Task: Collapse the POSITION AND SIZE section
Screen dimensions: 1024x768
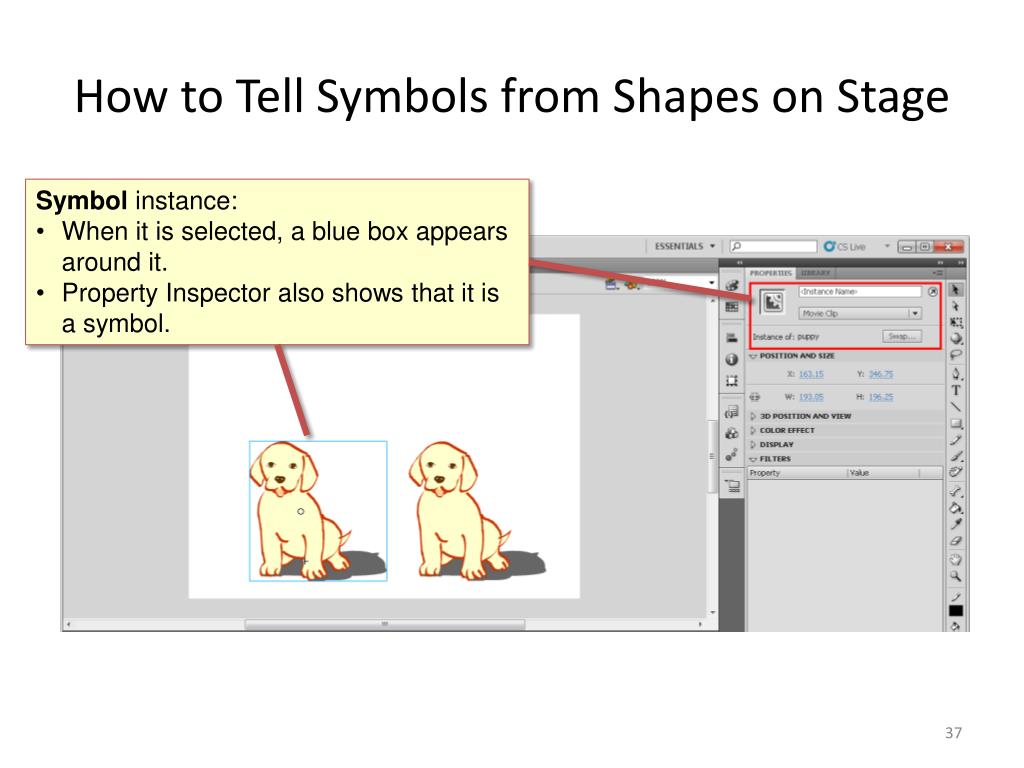Action: click(753, 356)
